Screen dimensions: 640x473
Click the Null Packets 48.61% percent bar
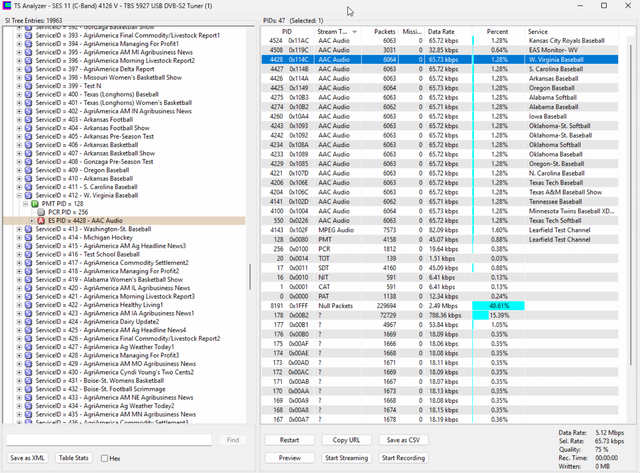click(x=498, y=306)
